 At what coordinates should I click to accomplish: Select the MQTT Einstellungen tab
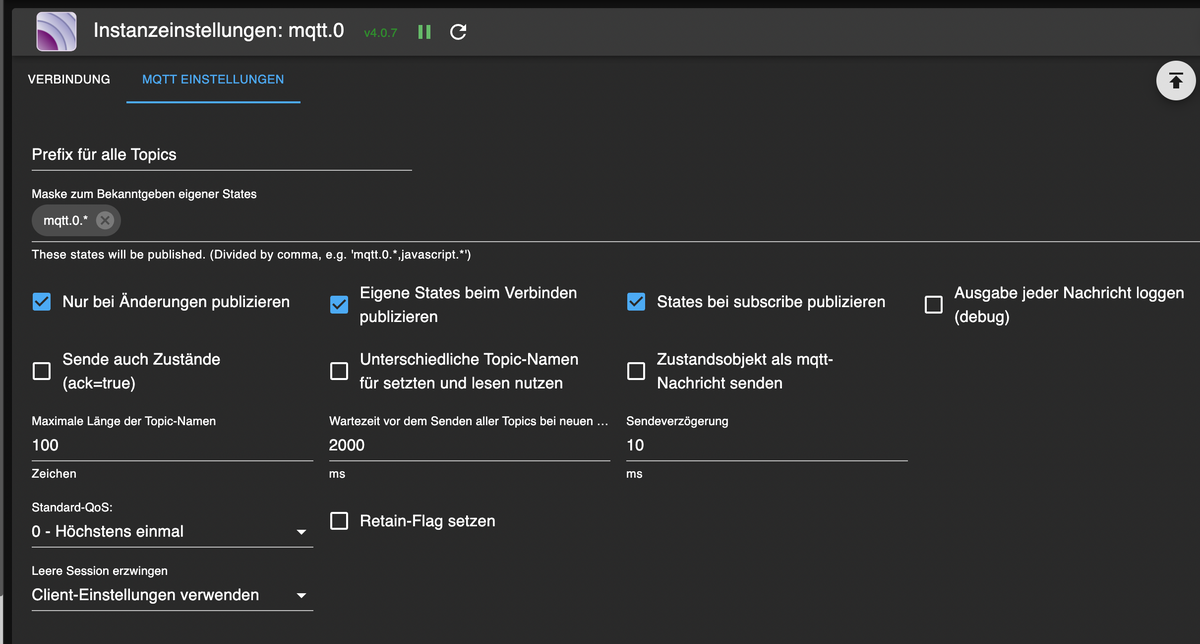point(213,79)
